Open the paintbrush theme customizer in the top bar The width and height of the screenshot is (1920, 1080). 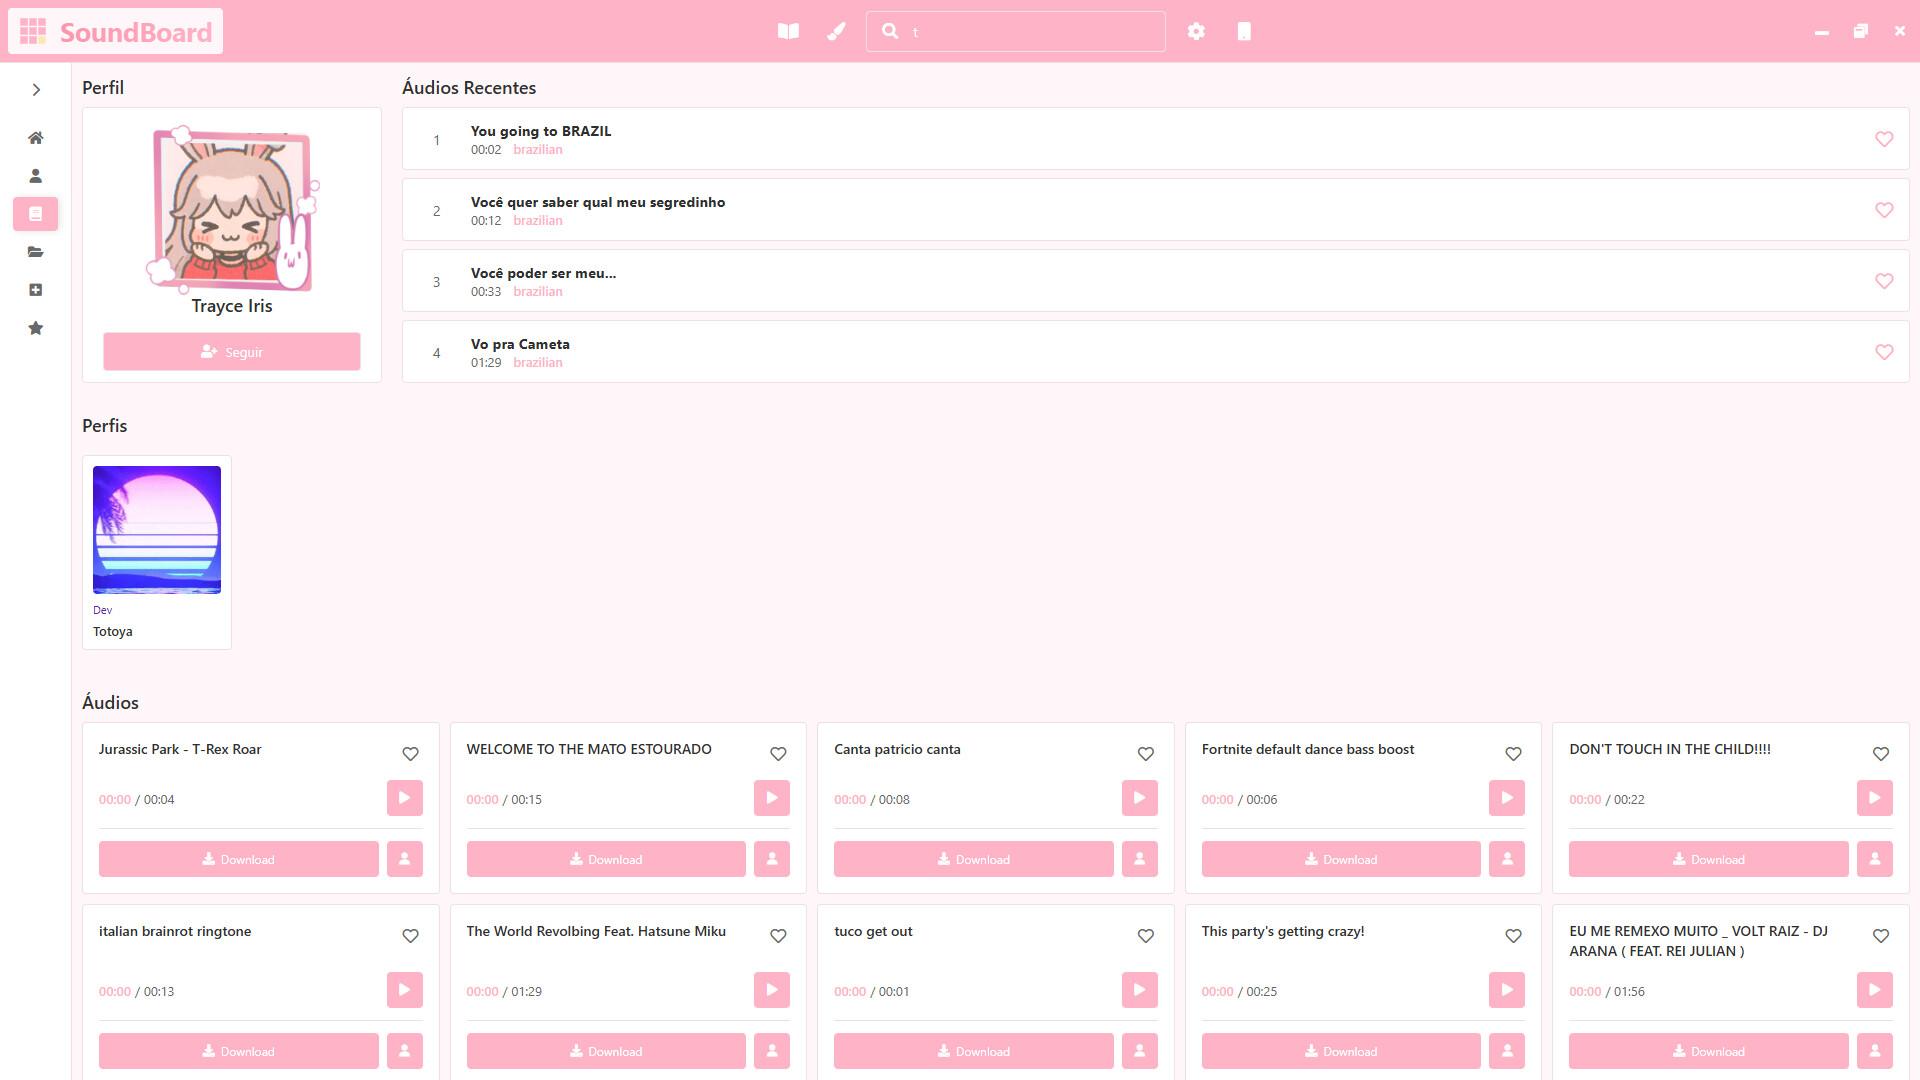click(836, 31)
